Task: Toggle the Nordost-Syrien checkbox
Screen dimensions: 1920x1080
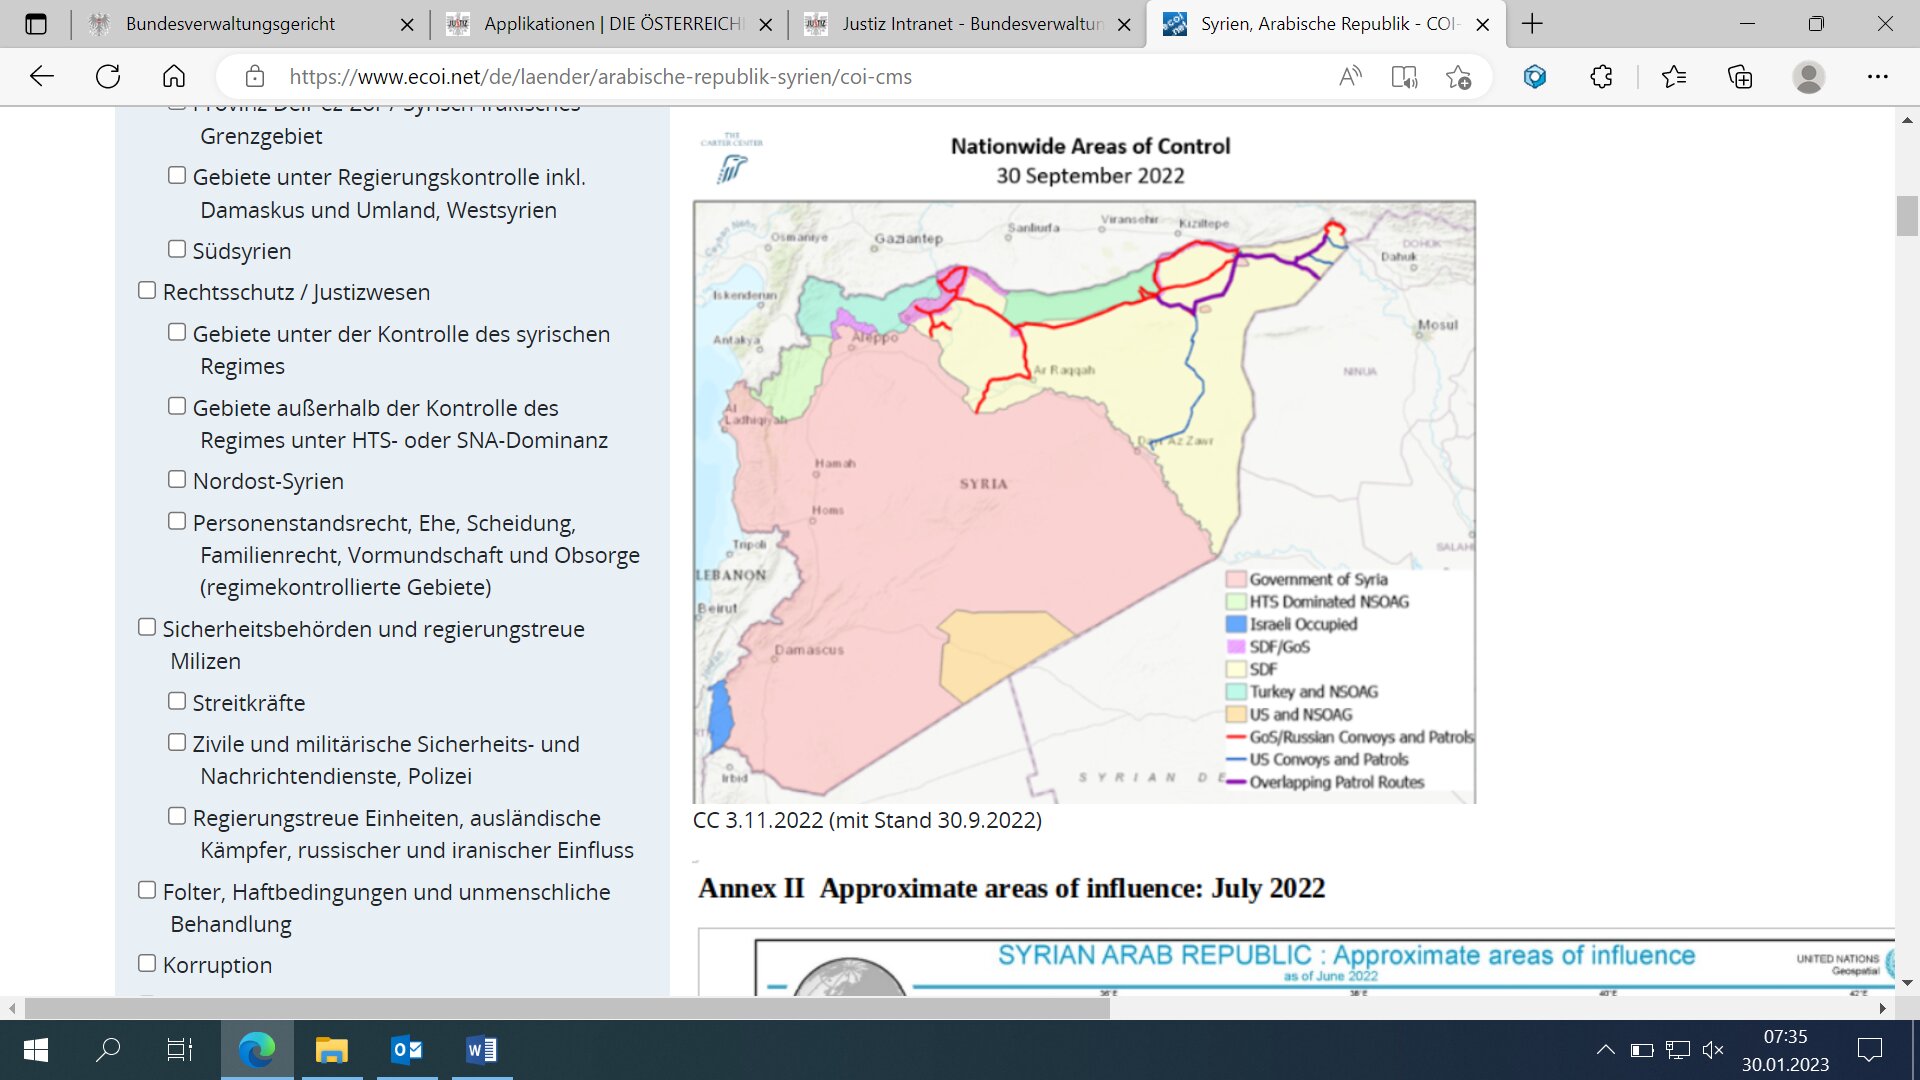Action: [177, 479]
